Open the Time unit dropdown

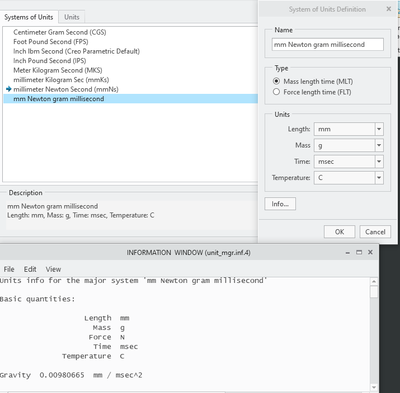379,161
